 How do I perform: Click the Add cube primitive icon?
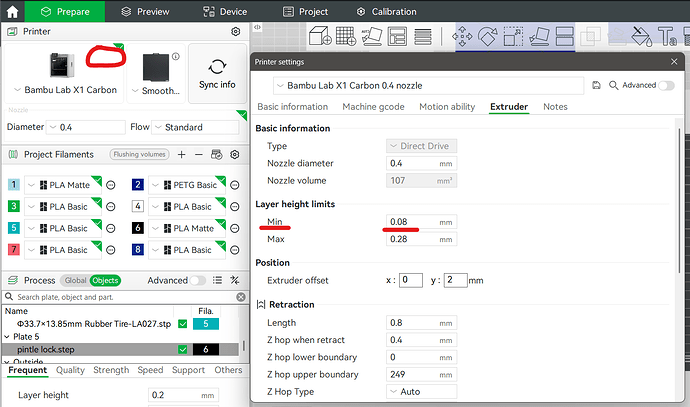(x=320, y=36)
